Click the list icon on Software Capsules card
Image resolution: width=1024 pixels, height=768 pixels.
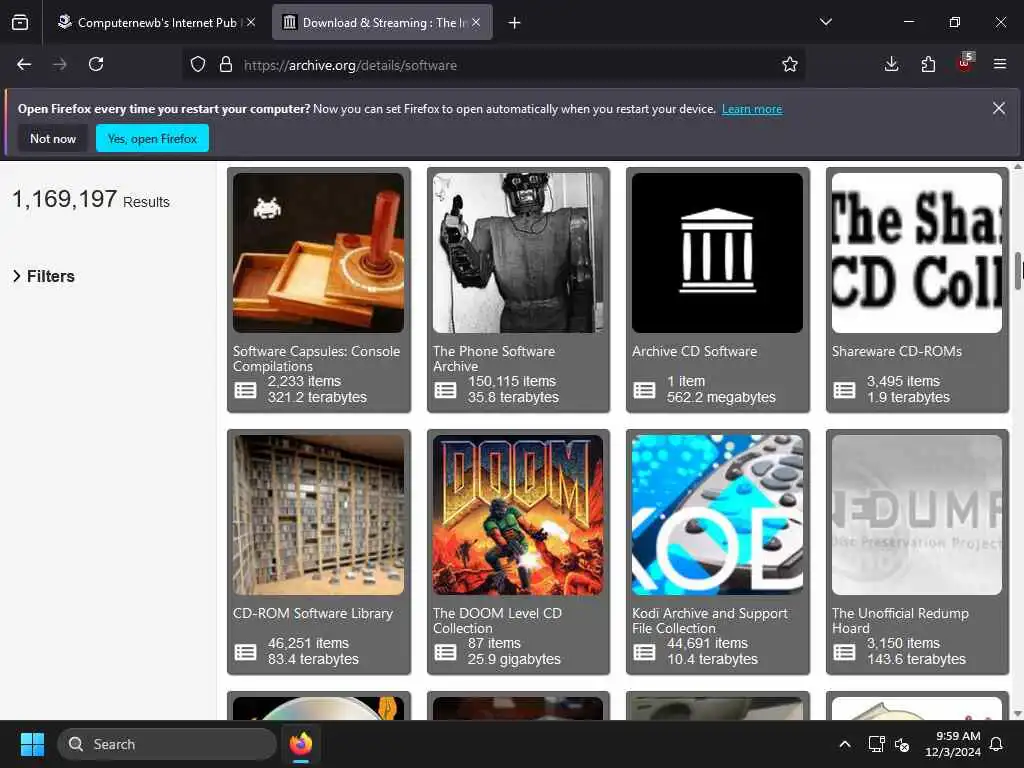coord(246,391)
